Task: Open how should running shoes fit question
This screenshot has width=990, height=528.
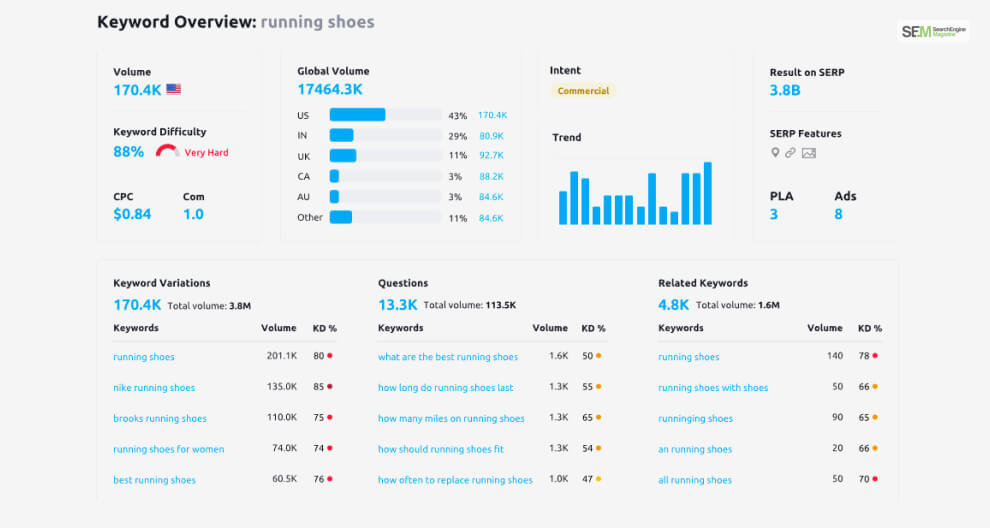Action: (x=441, y=449)
